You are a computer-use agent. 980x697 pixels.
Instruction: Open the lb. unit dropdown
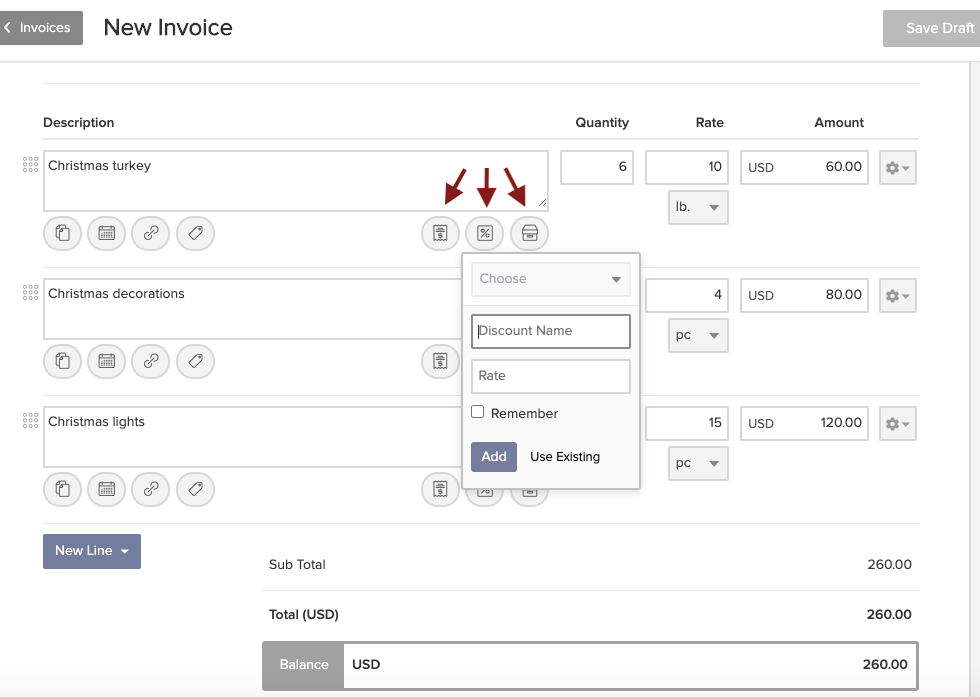pos(698,208)
